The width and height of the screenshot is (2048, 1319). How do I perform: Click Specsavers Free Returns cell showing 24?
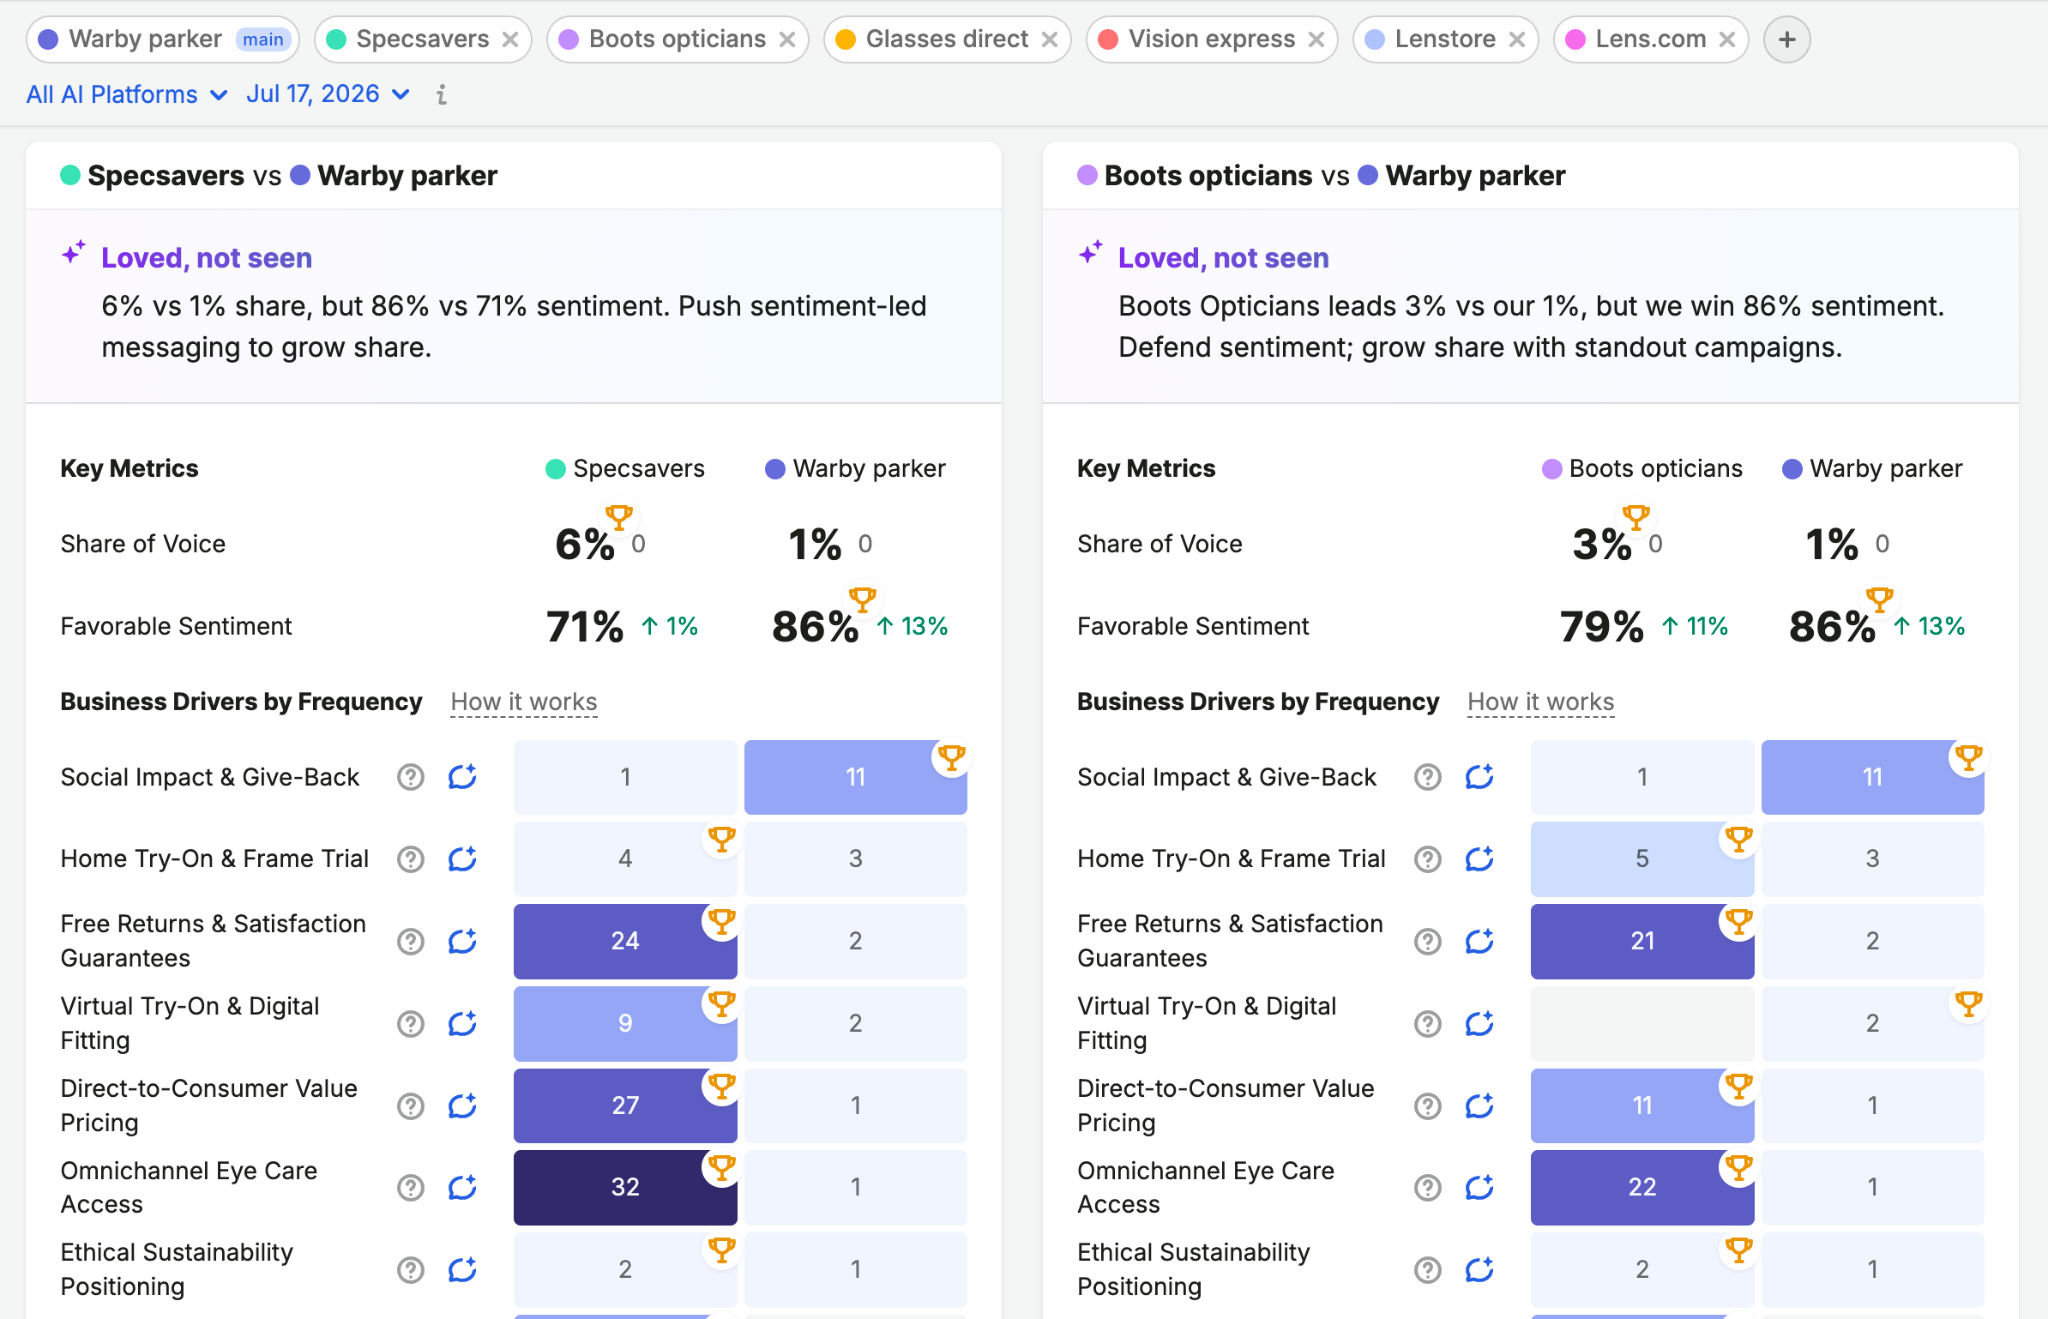(625, 941)
